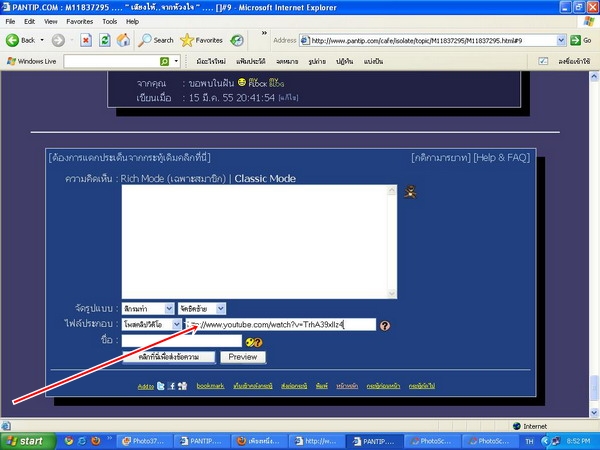Click the Windows Start button
Screen dimensions: 600x450
tap(26, 441)
